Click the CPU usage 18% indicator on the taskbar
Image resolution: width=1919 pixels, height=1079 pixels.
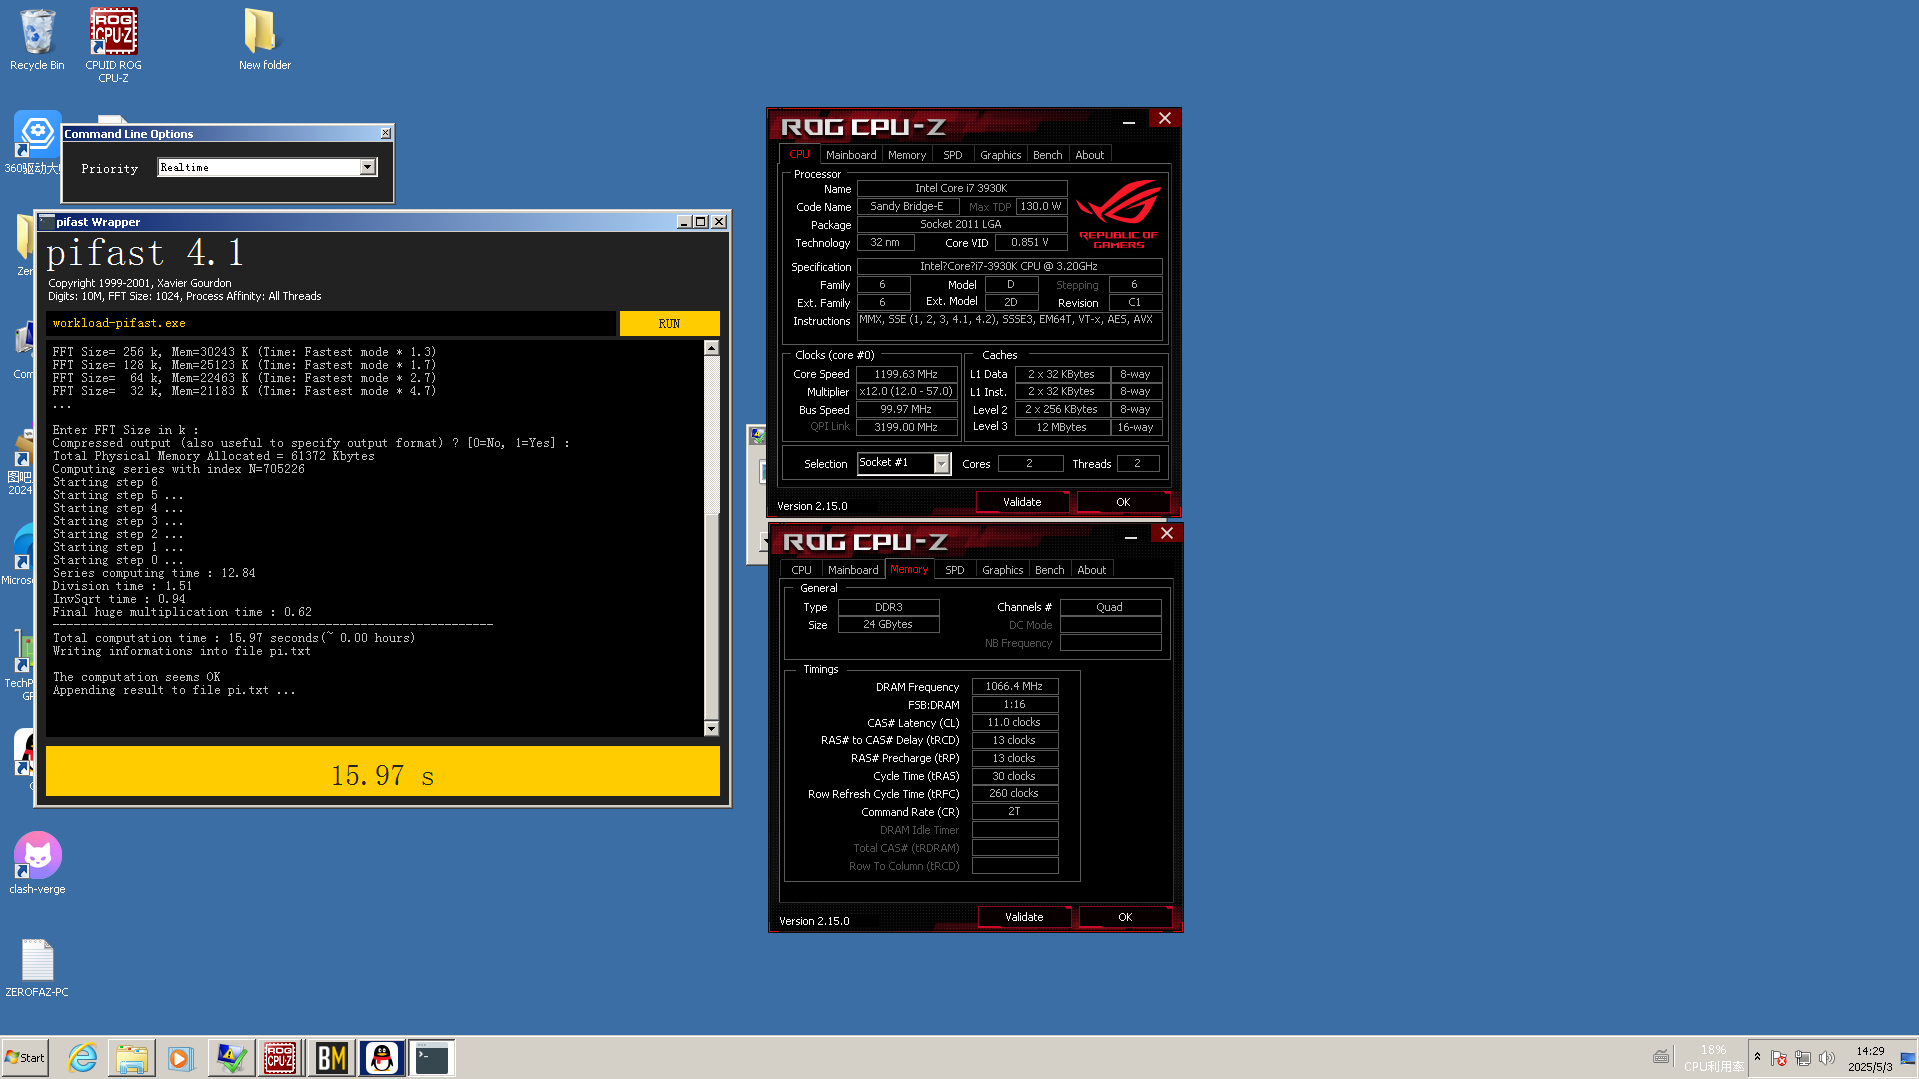pos(1714,1058)
